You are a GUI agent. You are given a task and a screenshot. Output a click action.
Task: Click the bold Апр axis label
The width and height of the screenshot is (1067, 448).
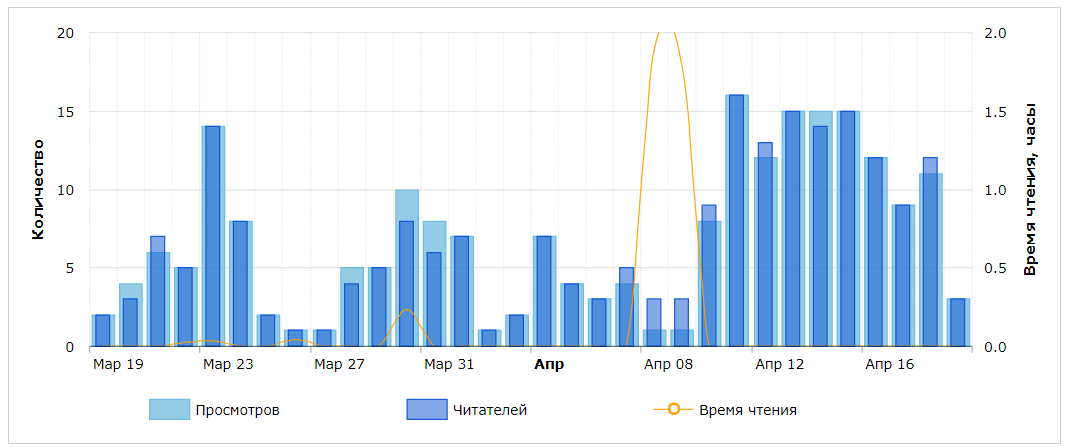[549, 364]
